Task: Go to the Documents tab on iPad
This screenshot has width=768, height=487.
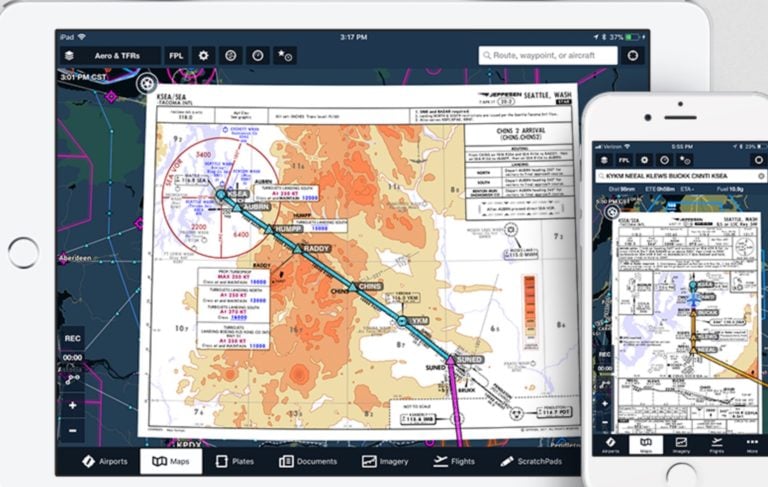Action: pyautogui.click(x=308, y=461)
